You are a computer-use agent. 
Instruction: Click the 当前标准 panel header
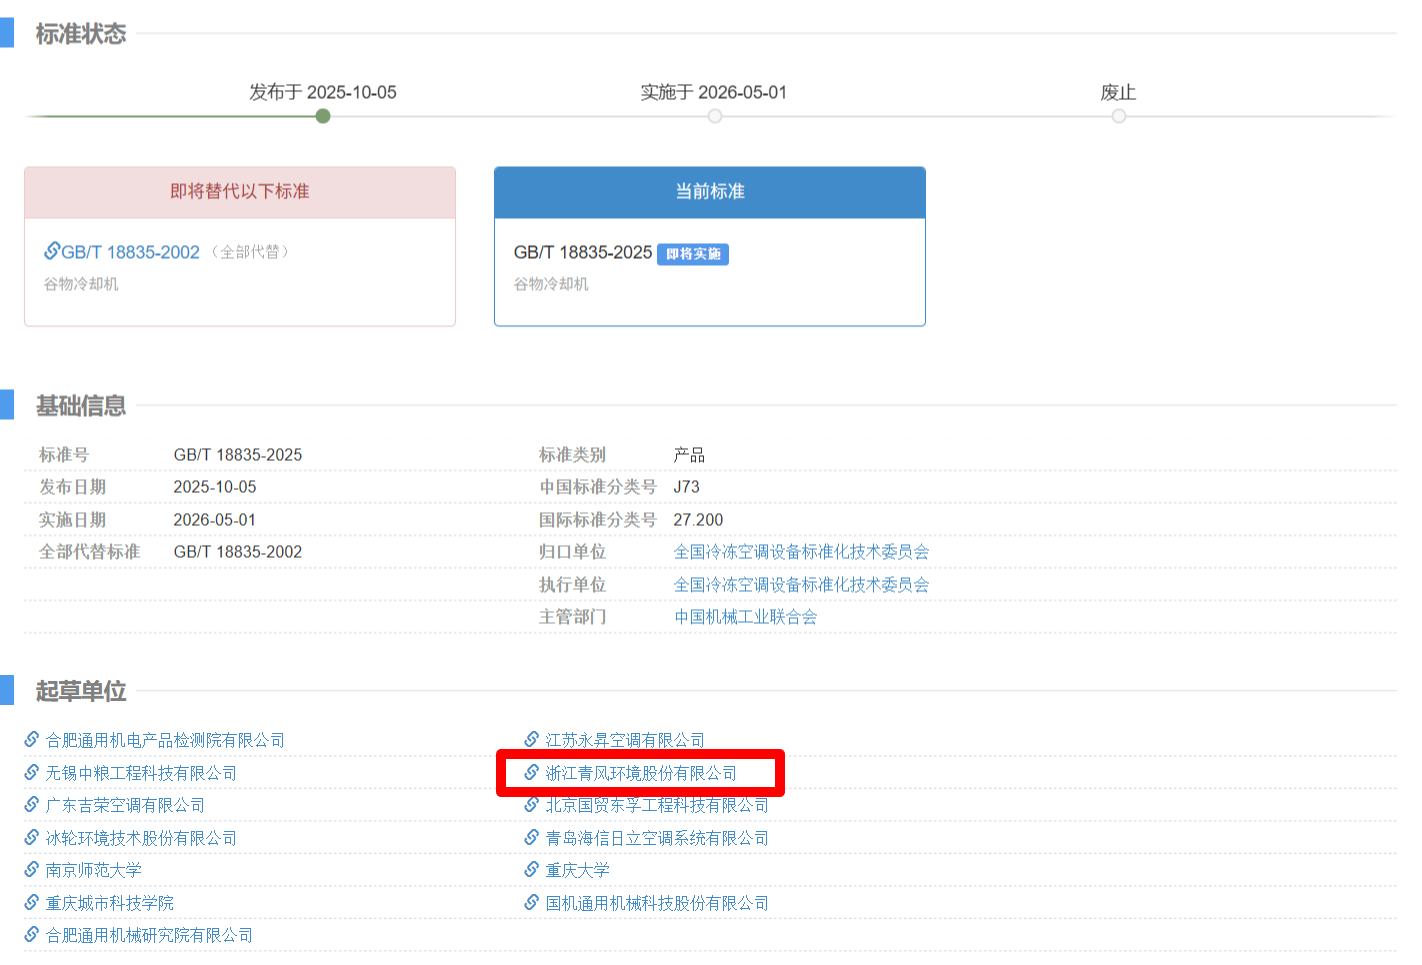click(x=709, y=192)
